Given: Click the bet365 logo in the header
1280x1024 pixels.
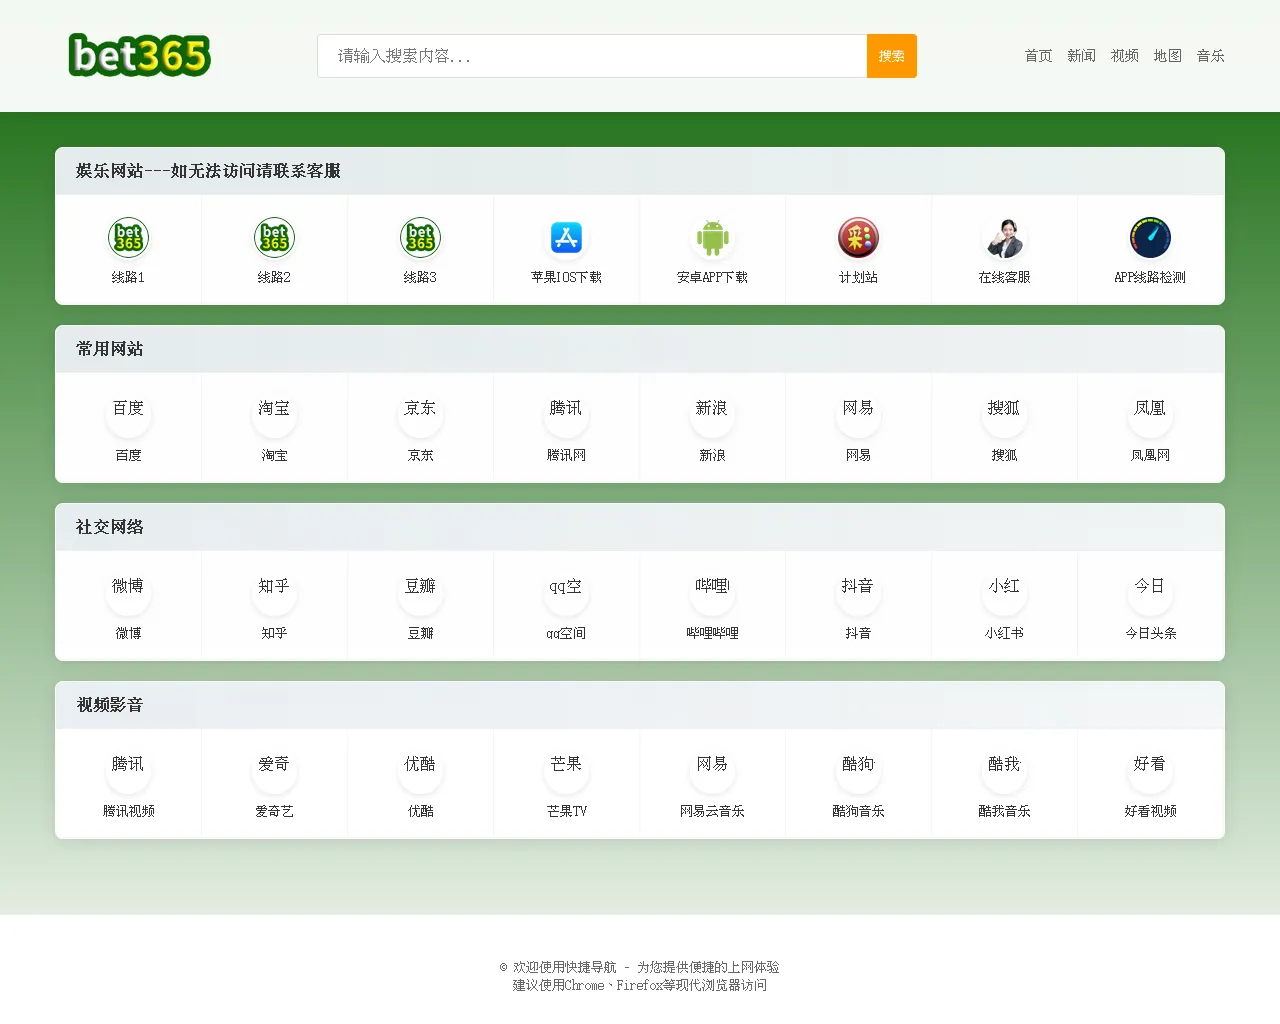Looking at the screenshot, I should (140, 55).
